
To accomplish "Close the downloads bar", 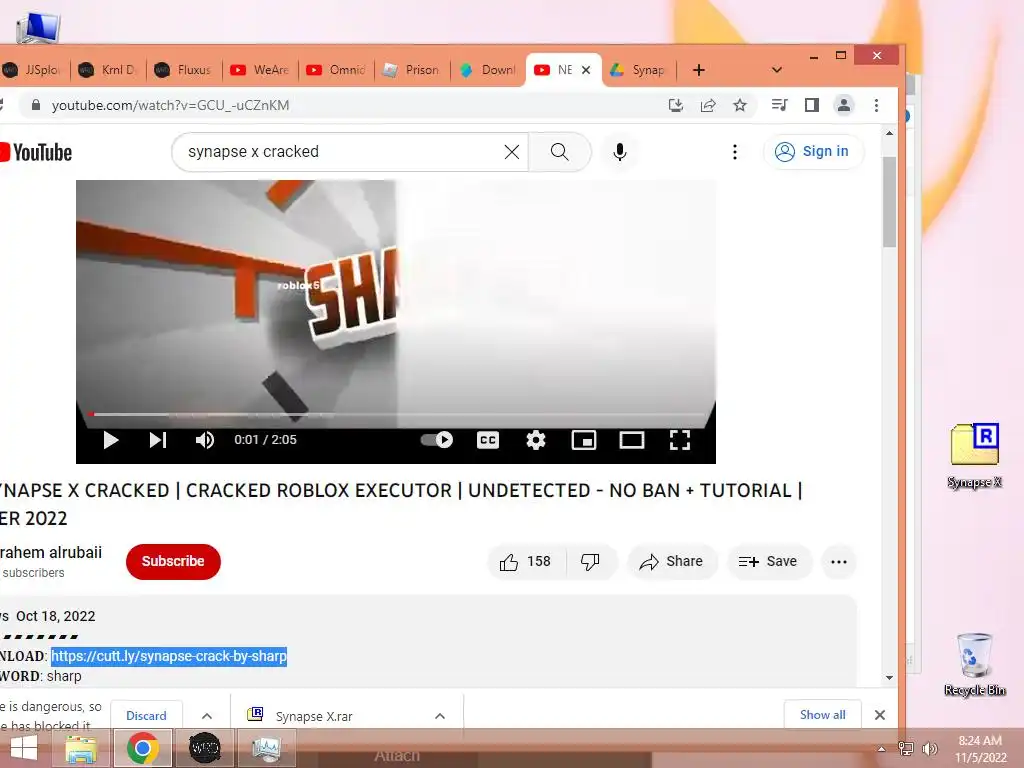I will point(880,715).
